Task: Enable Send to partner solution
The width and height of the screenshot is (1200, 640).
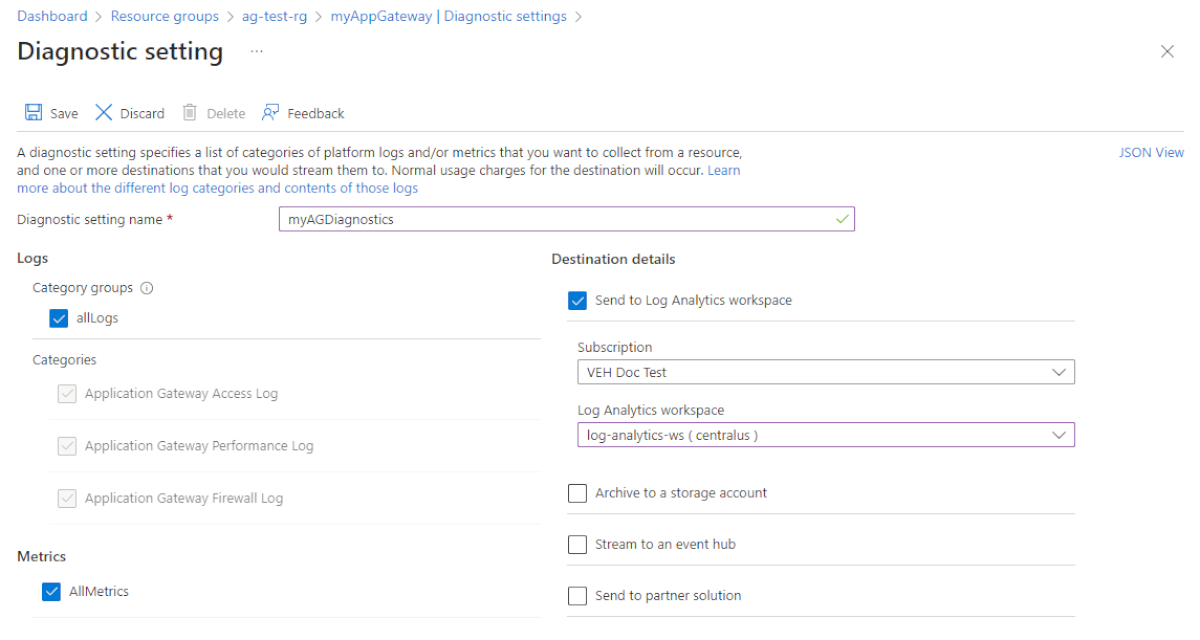Action: (x=577, y=595)
